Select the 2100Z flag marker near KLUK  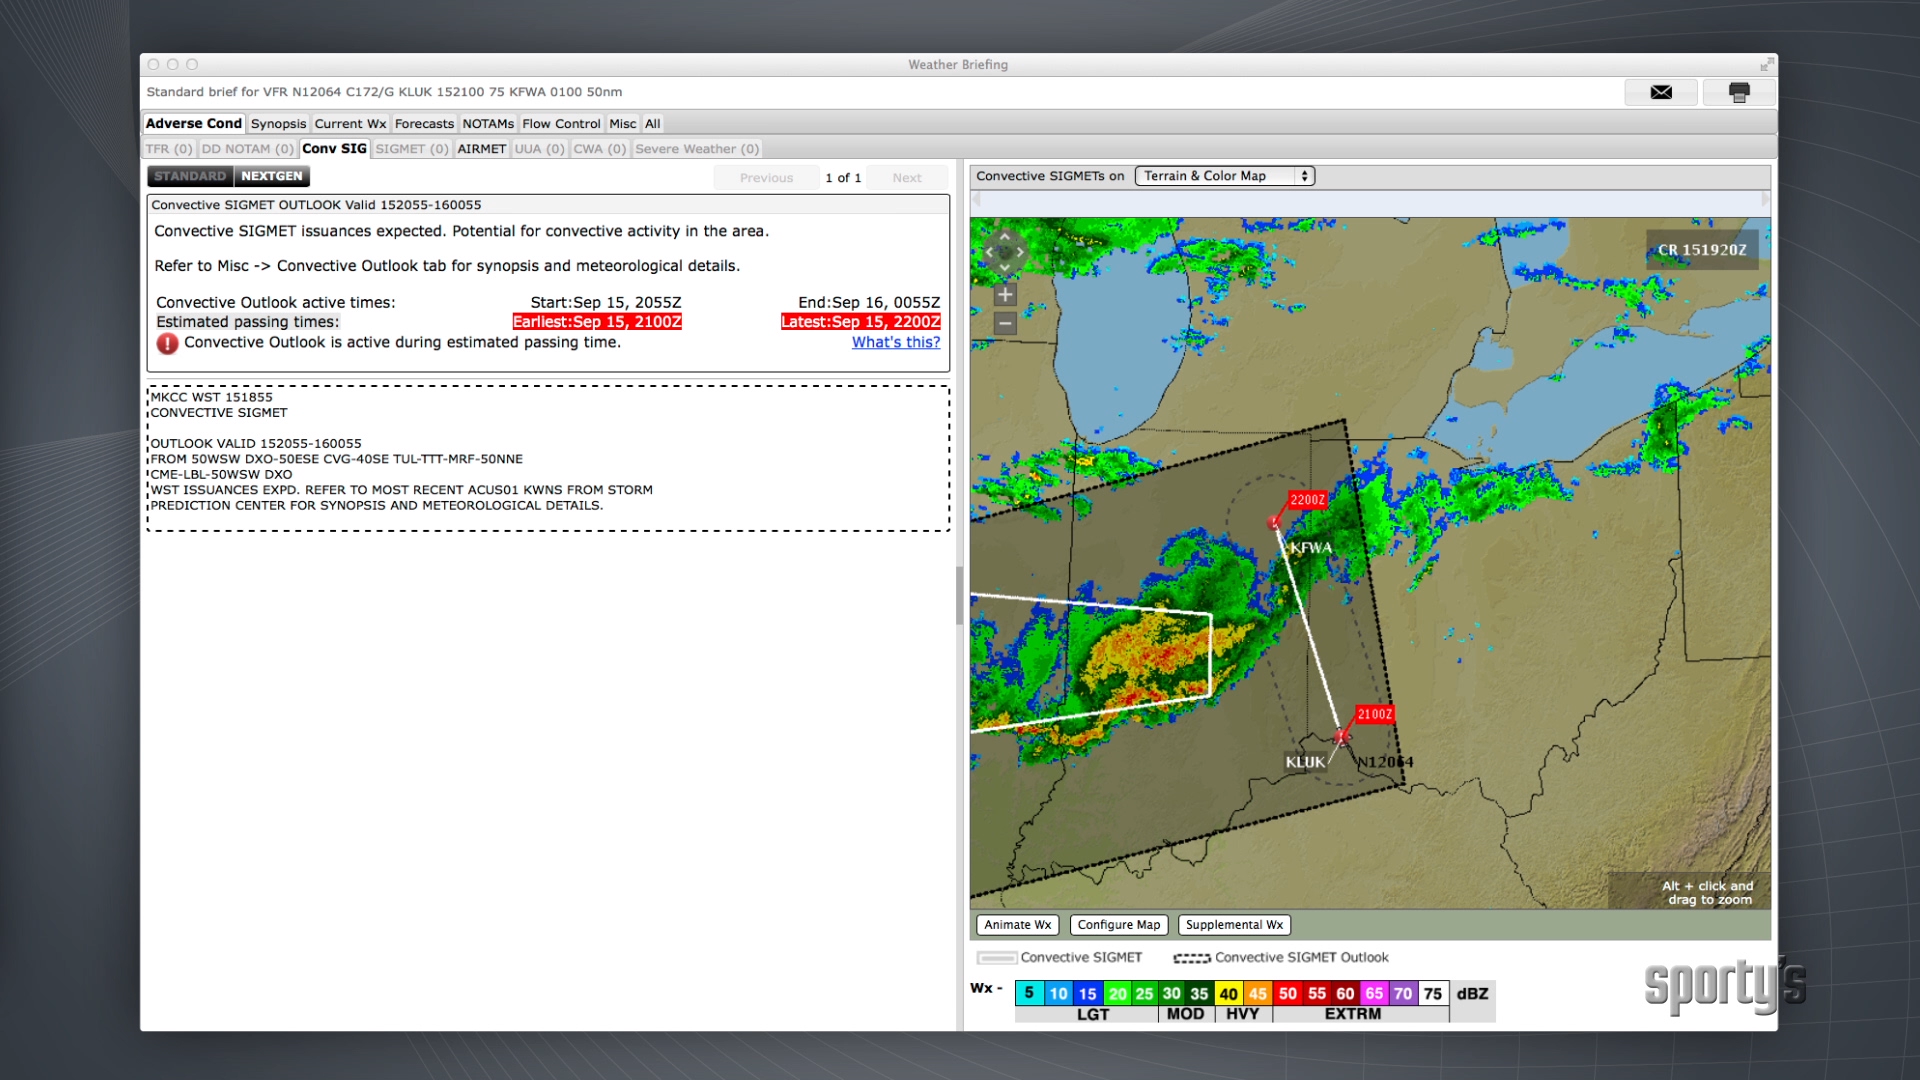(x=1374, y=714)
